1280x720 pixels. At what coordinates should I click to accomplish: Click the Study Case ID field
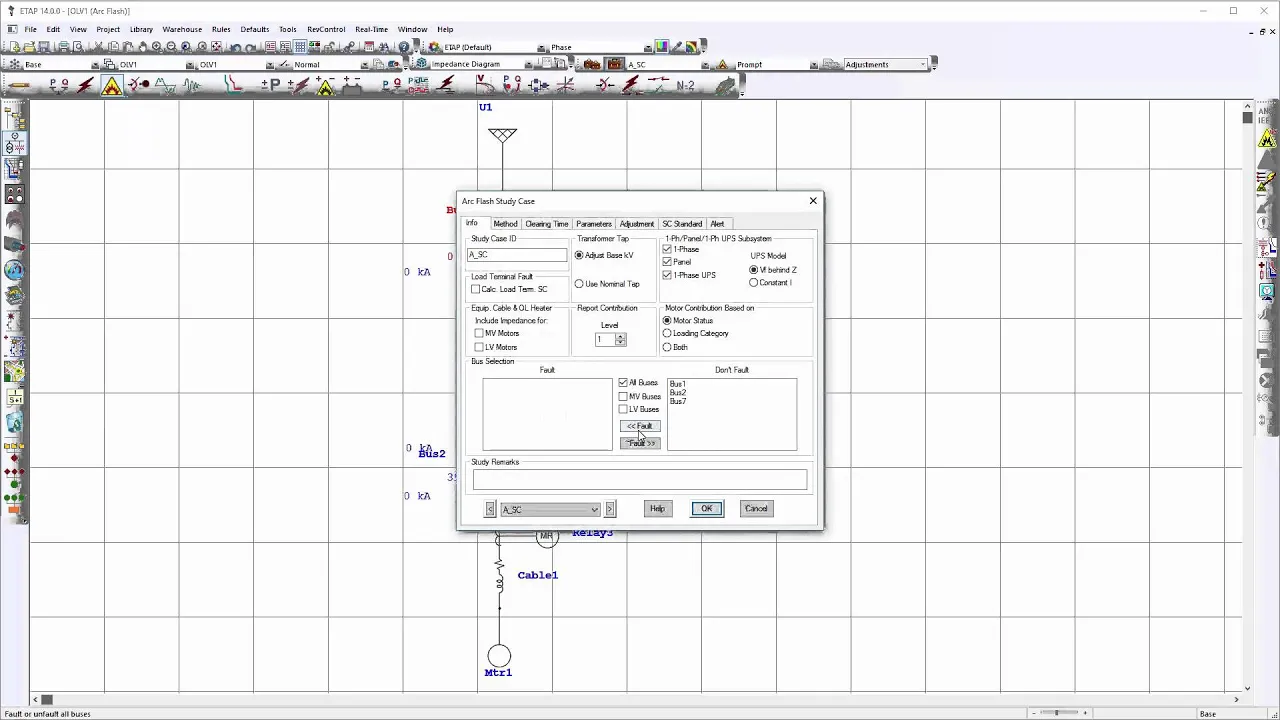(517, 255)
